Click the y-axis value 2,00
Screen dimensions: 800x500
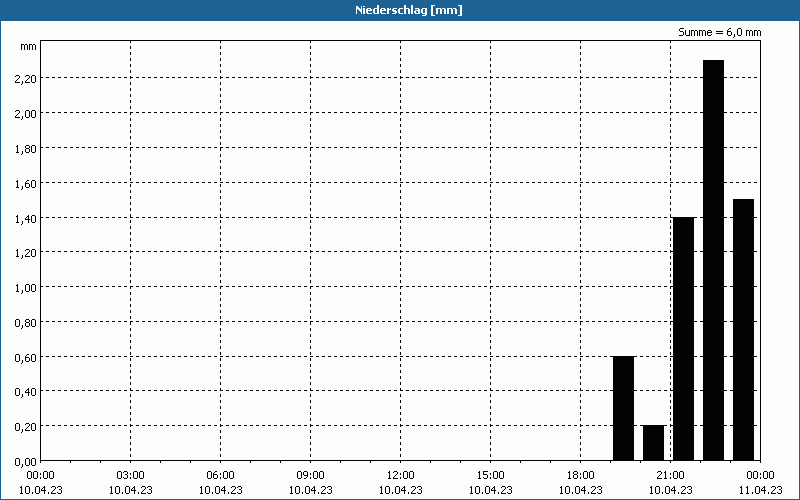(26, 113)
